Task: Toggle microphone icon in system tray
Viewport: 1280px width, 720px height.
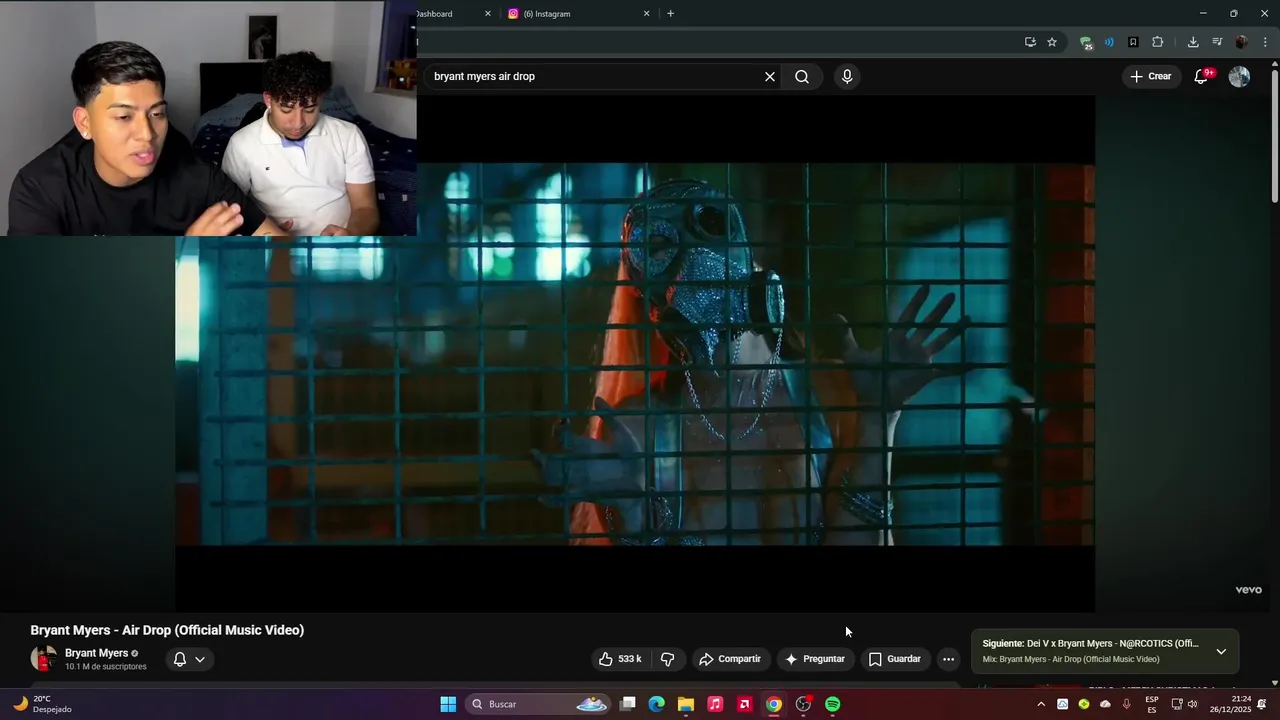Action: [1127, 704]
